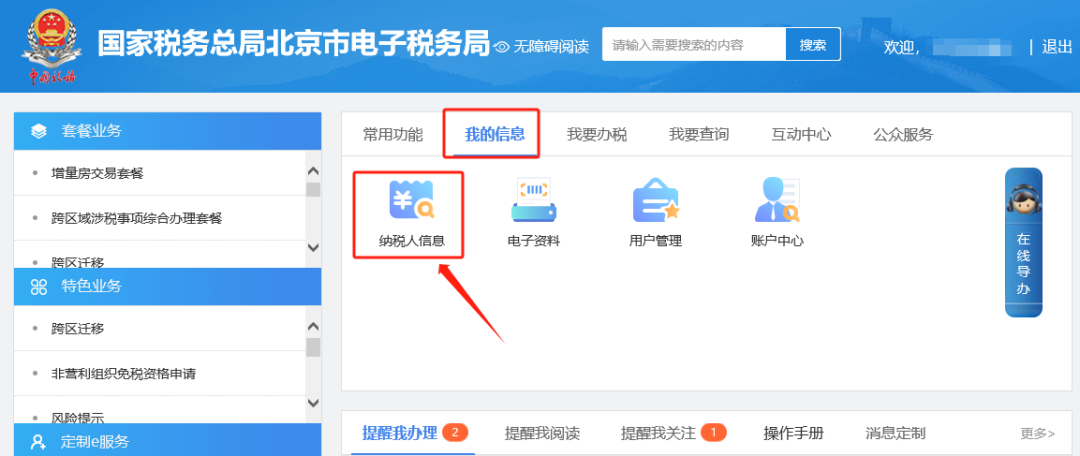
Task: Click the 套餐业务 panel header
Action: 167,131
